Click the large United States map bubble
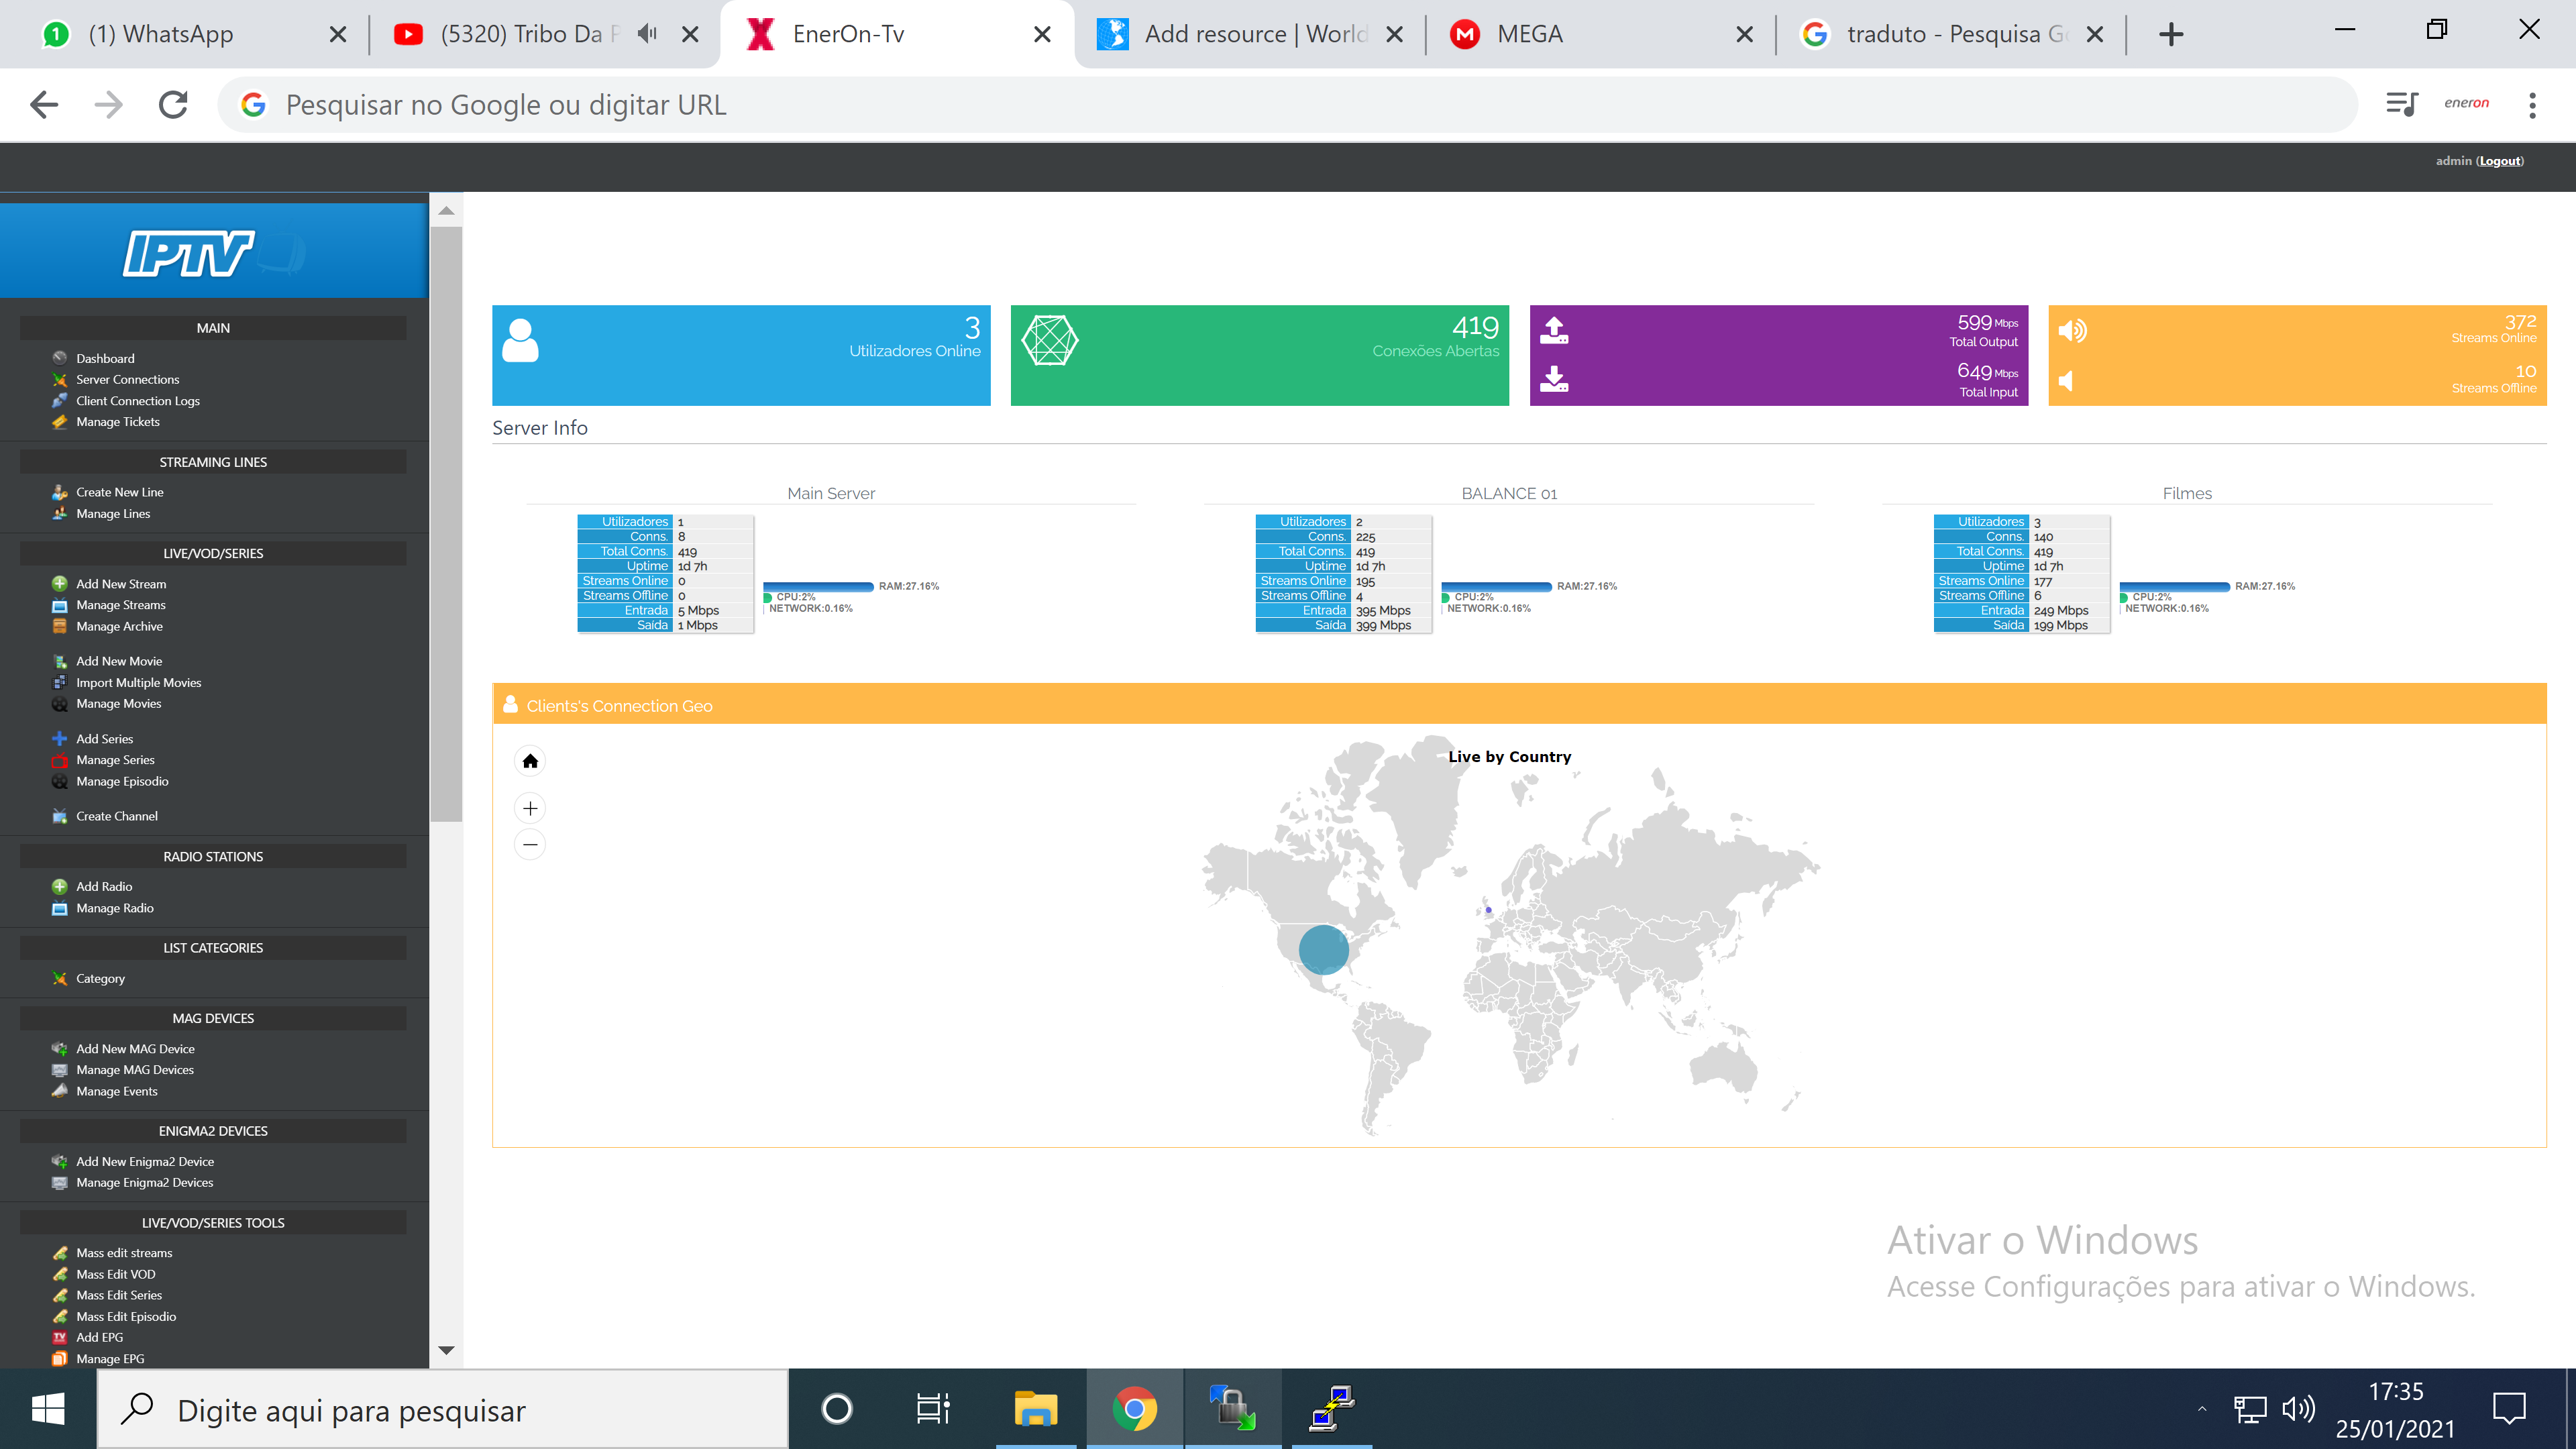Viewport: 2576px width, 1449px height. click(x=1323, y=949)
